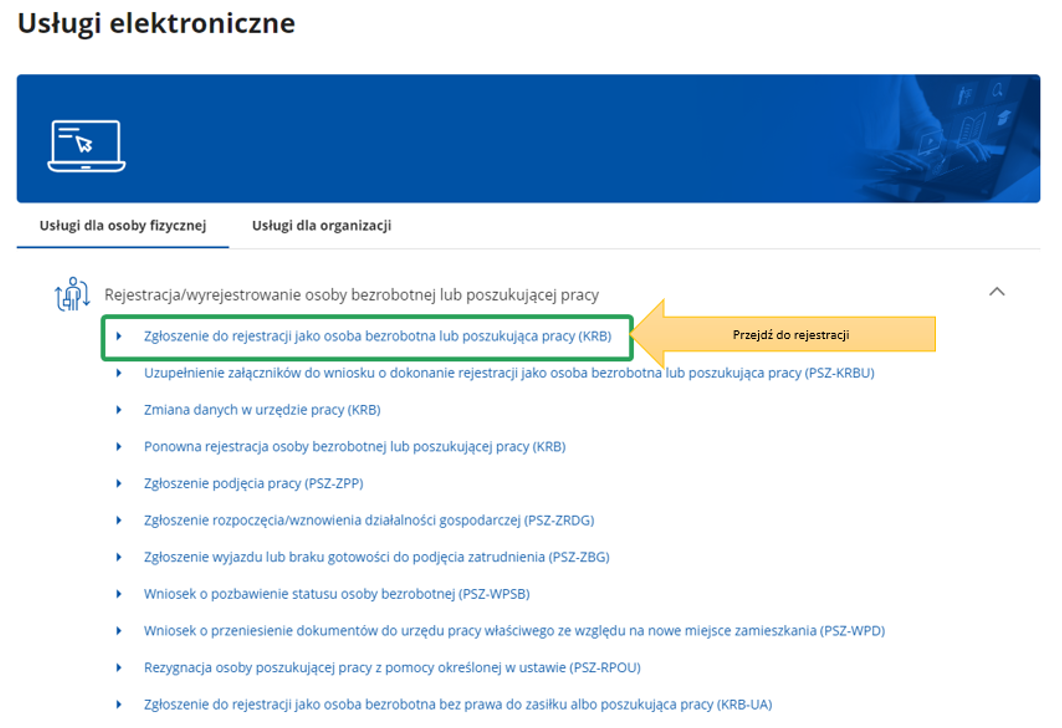Screen dimensions: 1062x728
Task: Click arrow bullet before Zmiana danych w urzędzie
Action: tap(119, 410)
